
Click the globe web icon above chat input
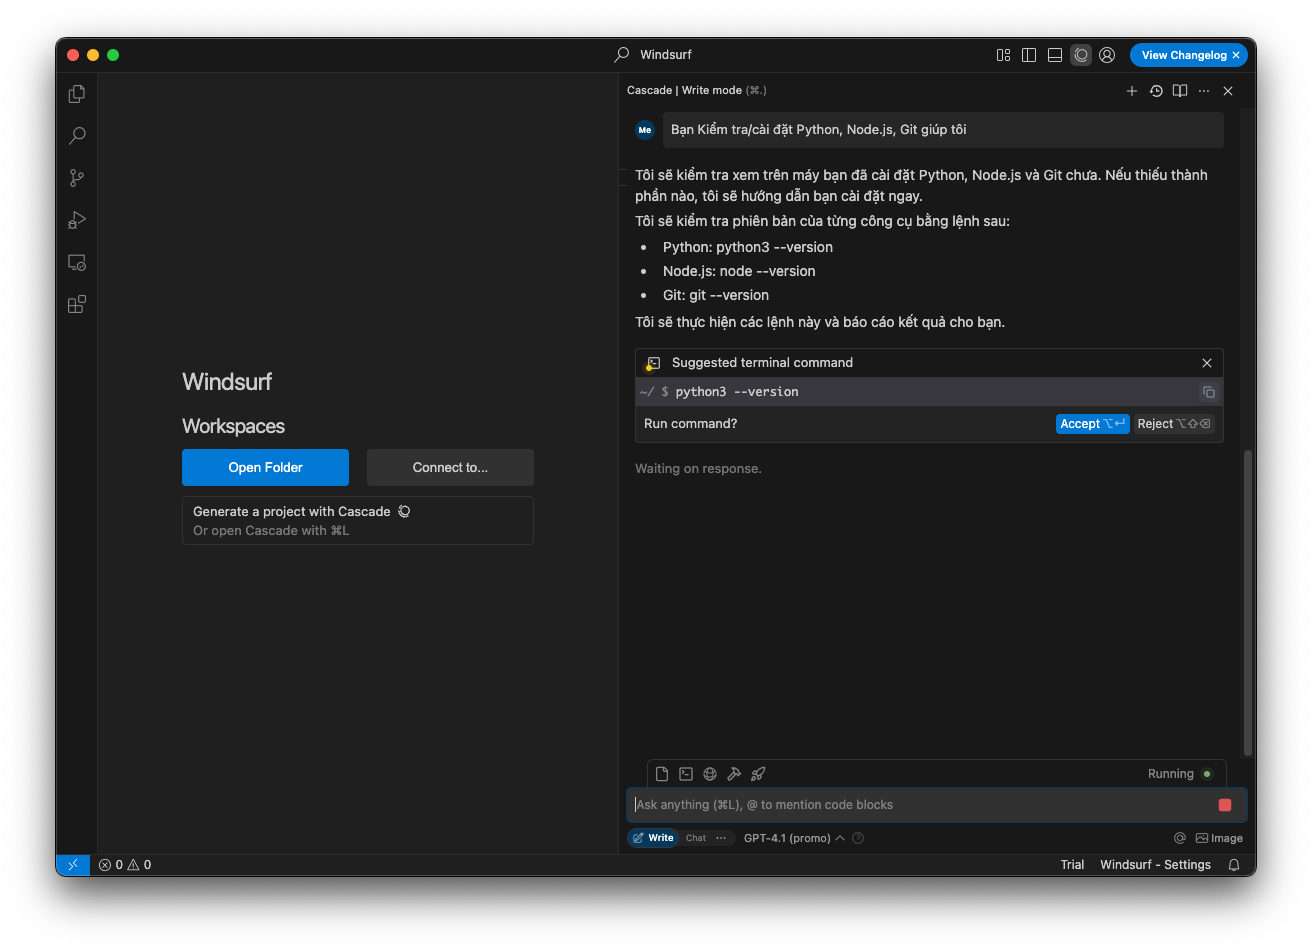click(710, 774)
